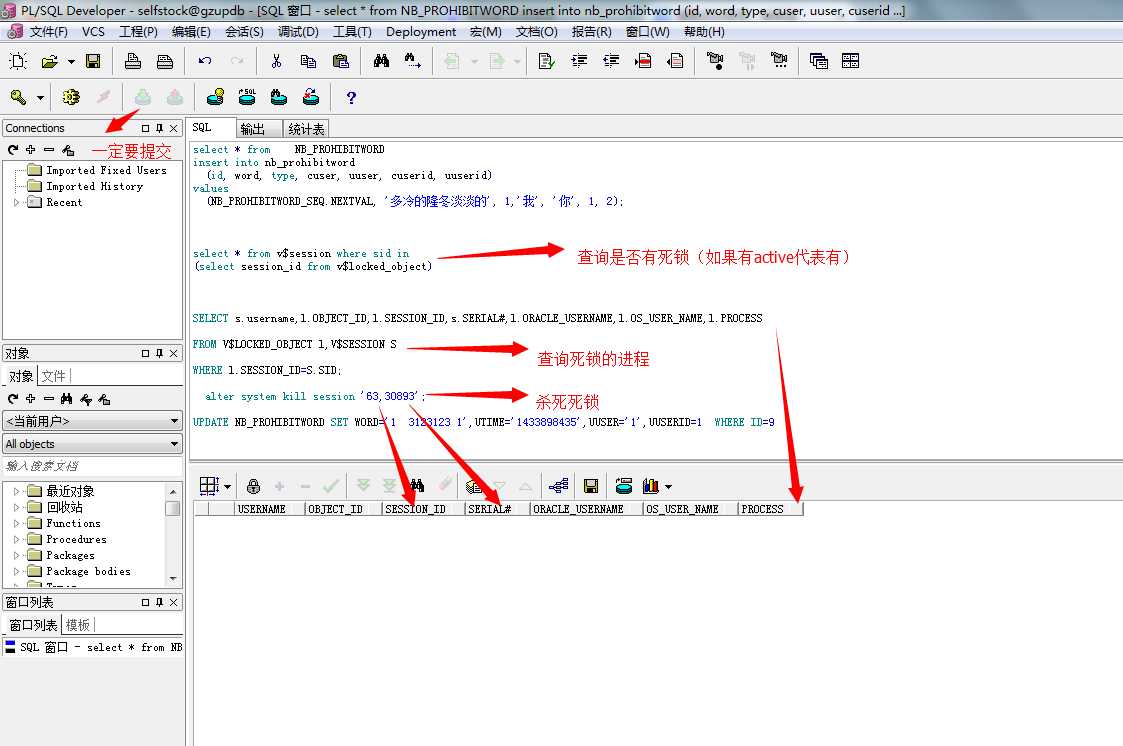The width and height of the screenshot is (1123, 746).
Task: Open the 会话(S) menu
Action: coord(244,32)
